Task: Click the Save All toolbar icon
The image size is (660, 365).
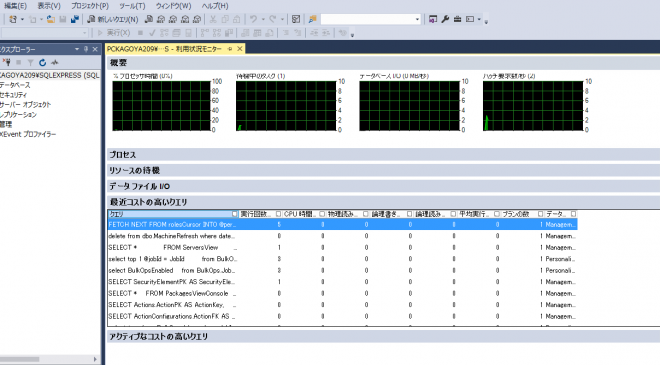Action: (75, 19)
